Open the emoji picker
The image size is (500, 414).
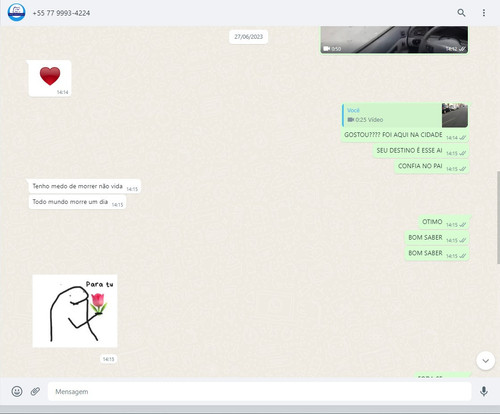[17, 391]
